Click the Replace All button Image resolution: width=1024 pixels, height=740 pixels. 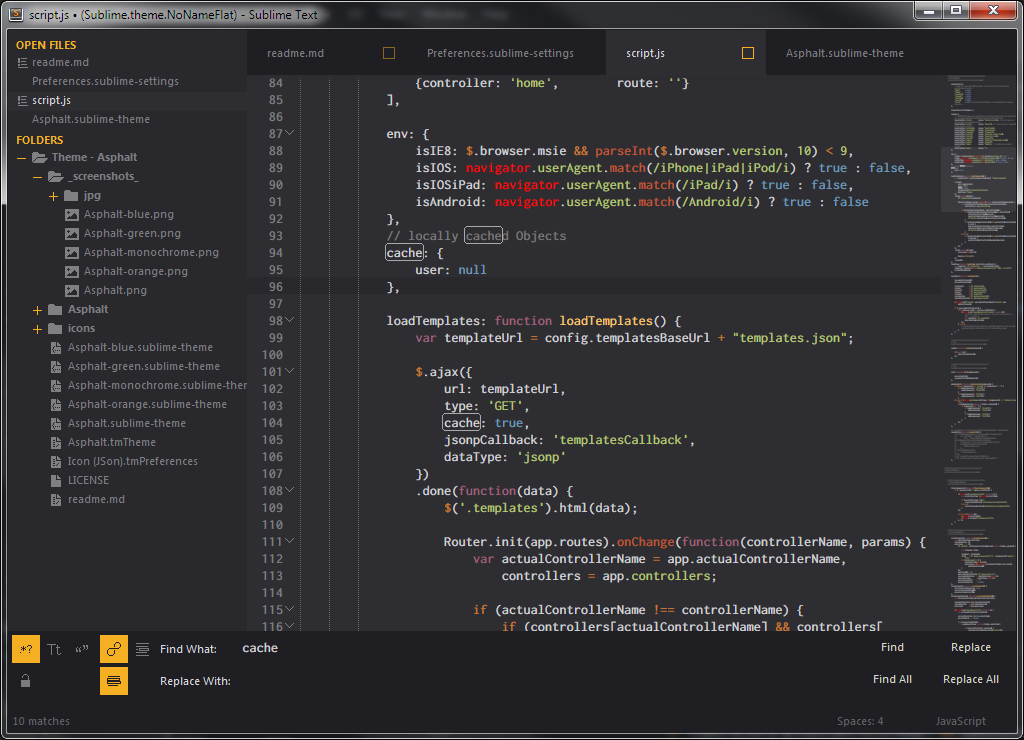pyautogui.click(x=970, y=679)
